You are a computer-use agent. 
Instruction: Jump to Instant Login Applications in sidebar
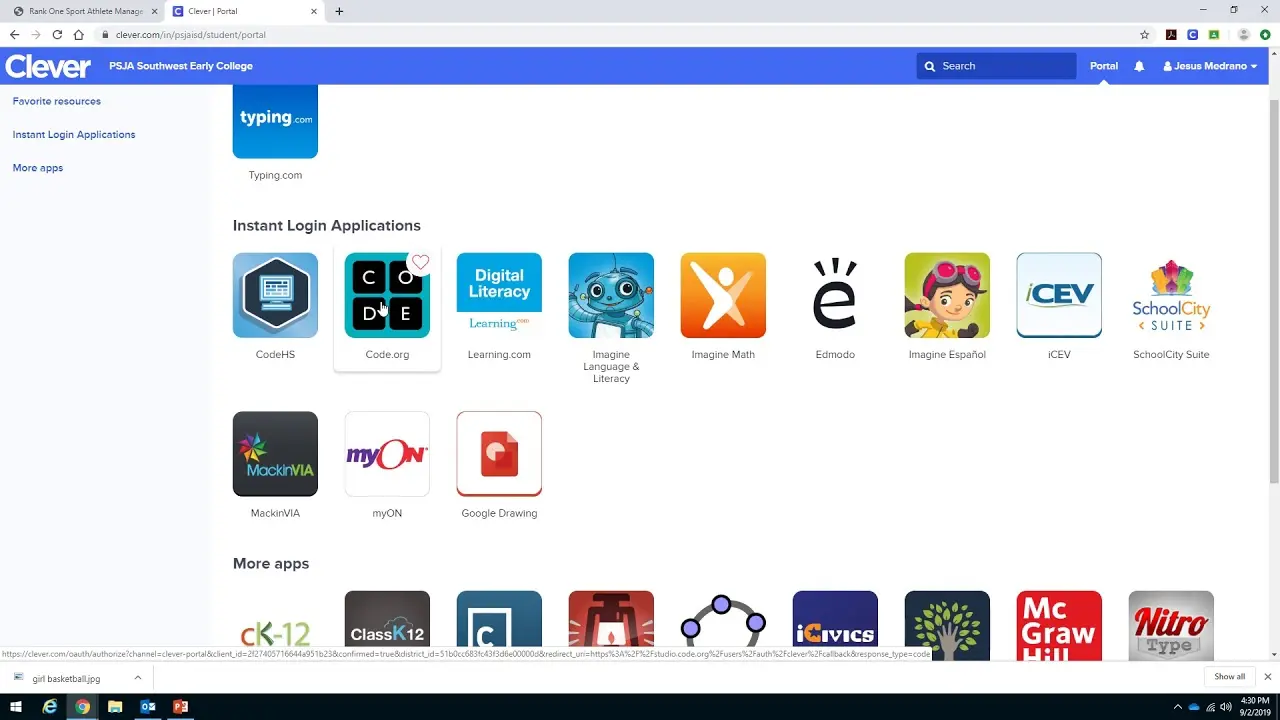coord(74,134)
